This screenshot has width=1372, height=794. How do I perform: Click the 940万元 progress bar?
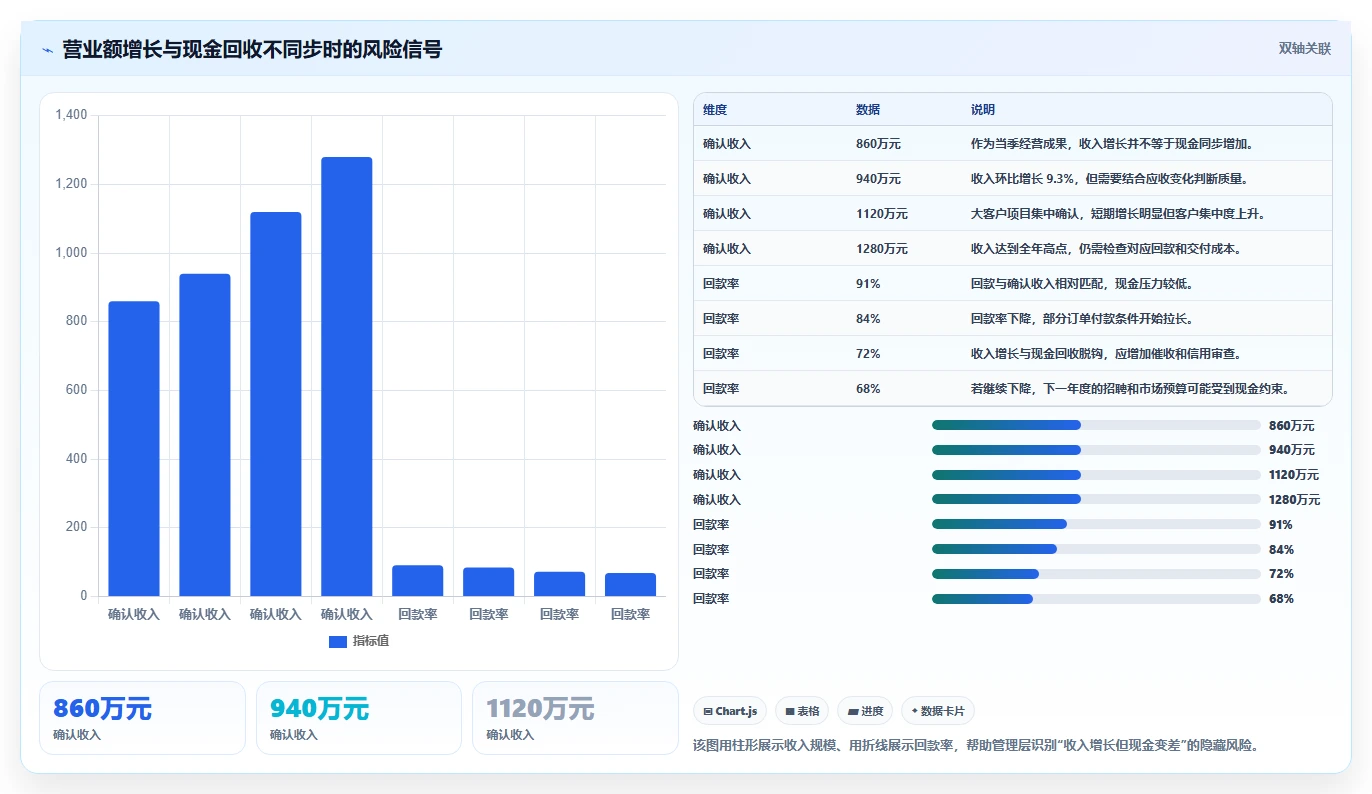[1096, 450]
